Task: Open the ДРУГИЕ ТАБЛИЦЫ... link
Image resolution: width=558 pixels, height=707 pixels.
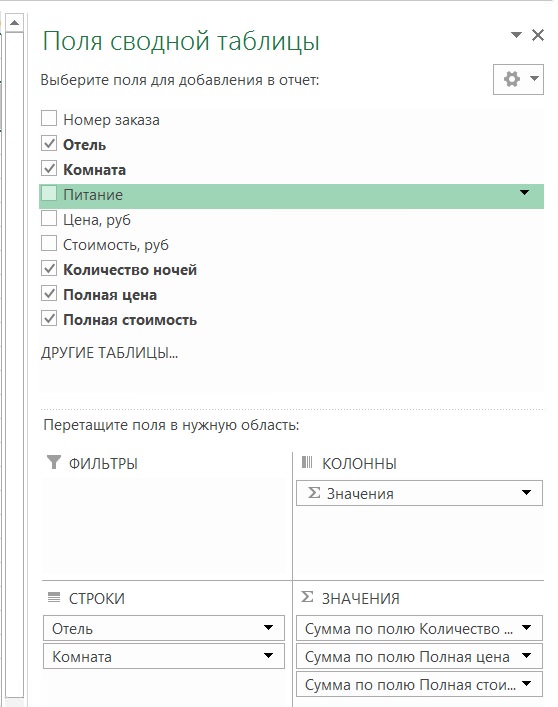Action: point(110,353)
